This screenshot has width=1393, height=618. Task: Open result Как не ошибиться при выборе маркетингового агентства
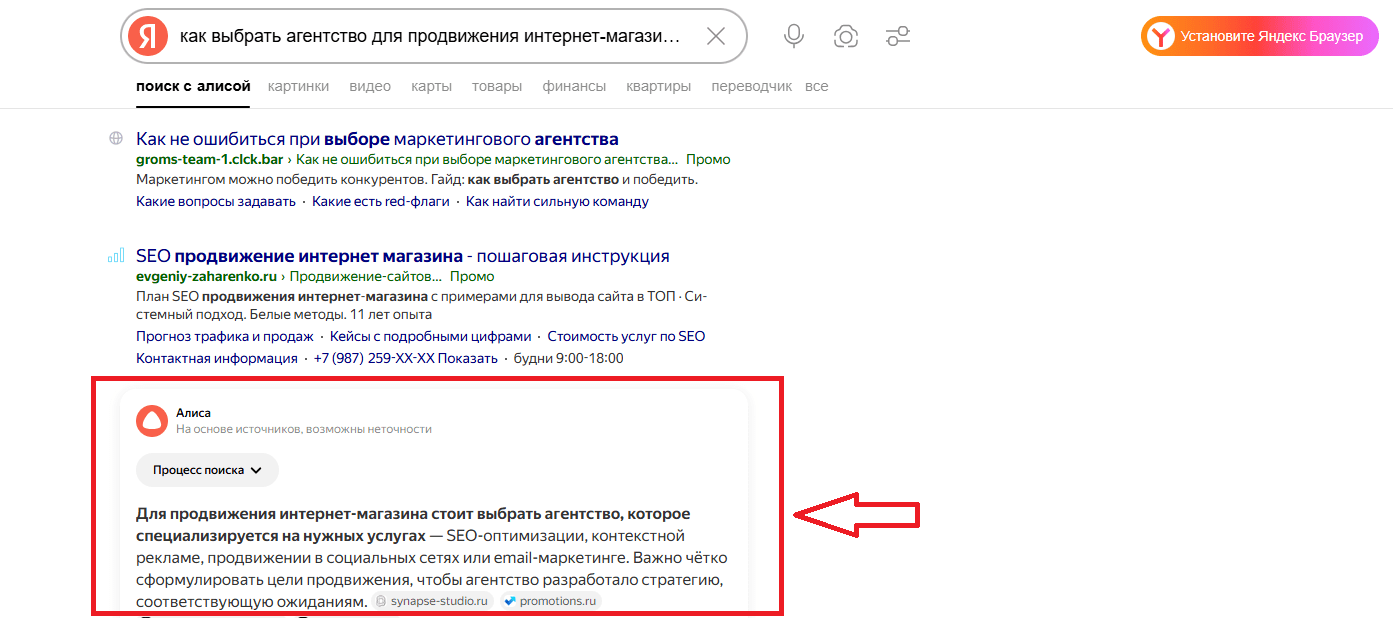tap(377, 139)
